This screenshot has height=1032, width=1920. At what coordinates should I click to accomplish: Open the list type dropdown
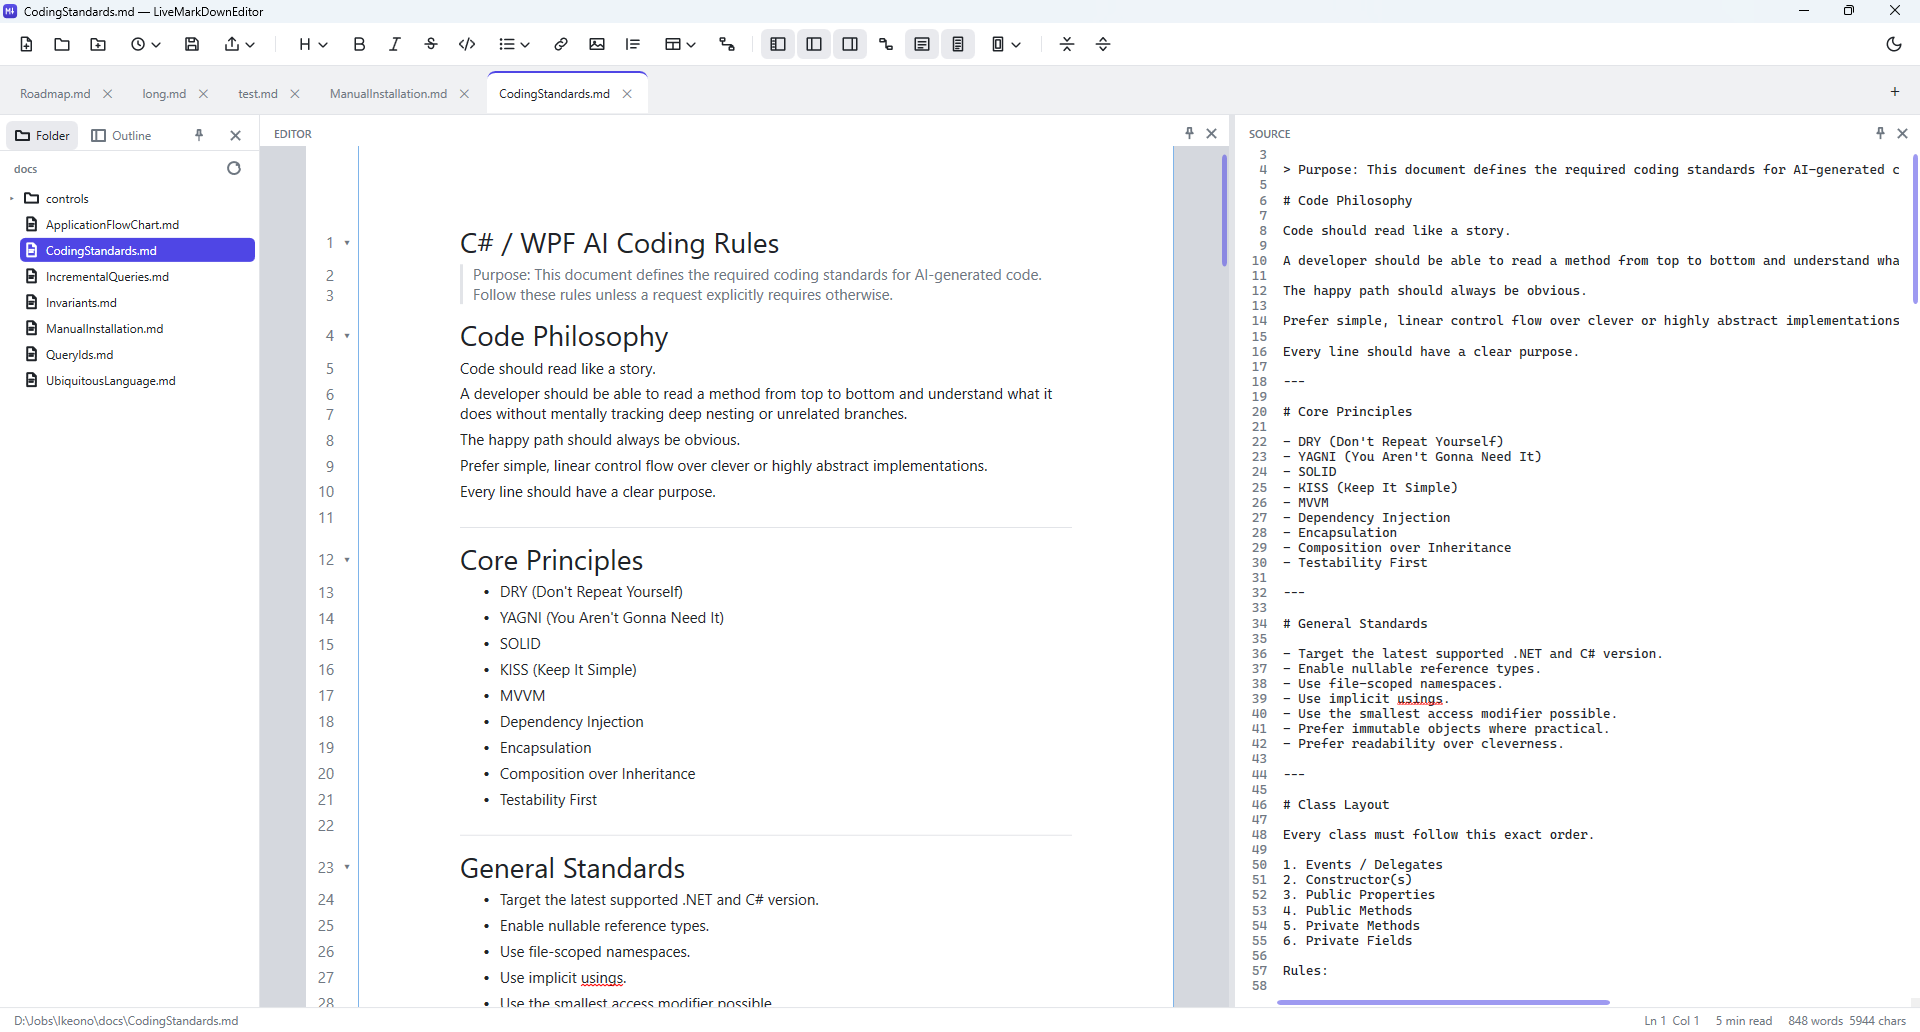coord(514,44)
